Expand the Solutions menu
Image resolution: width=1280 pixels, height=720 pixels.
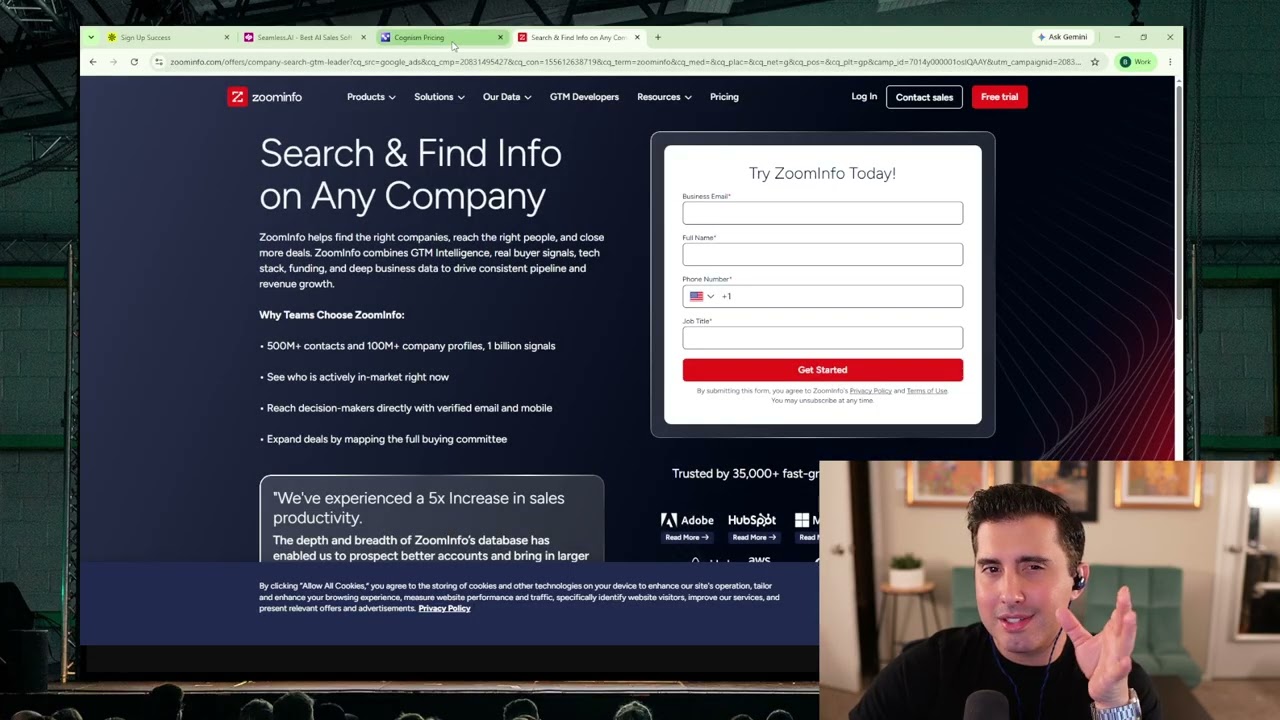[439, 97]
